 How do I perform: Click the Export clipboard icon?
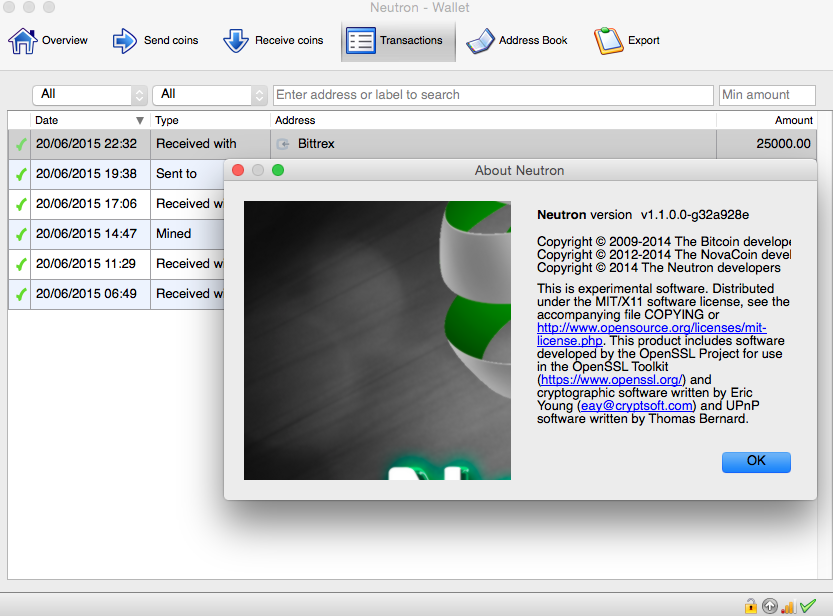[608, 41]
